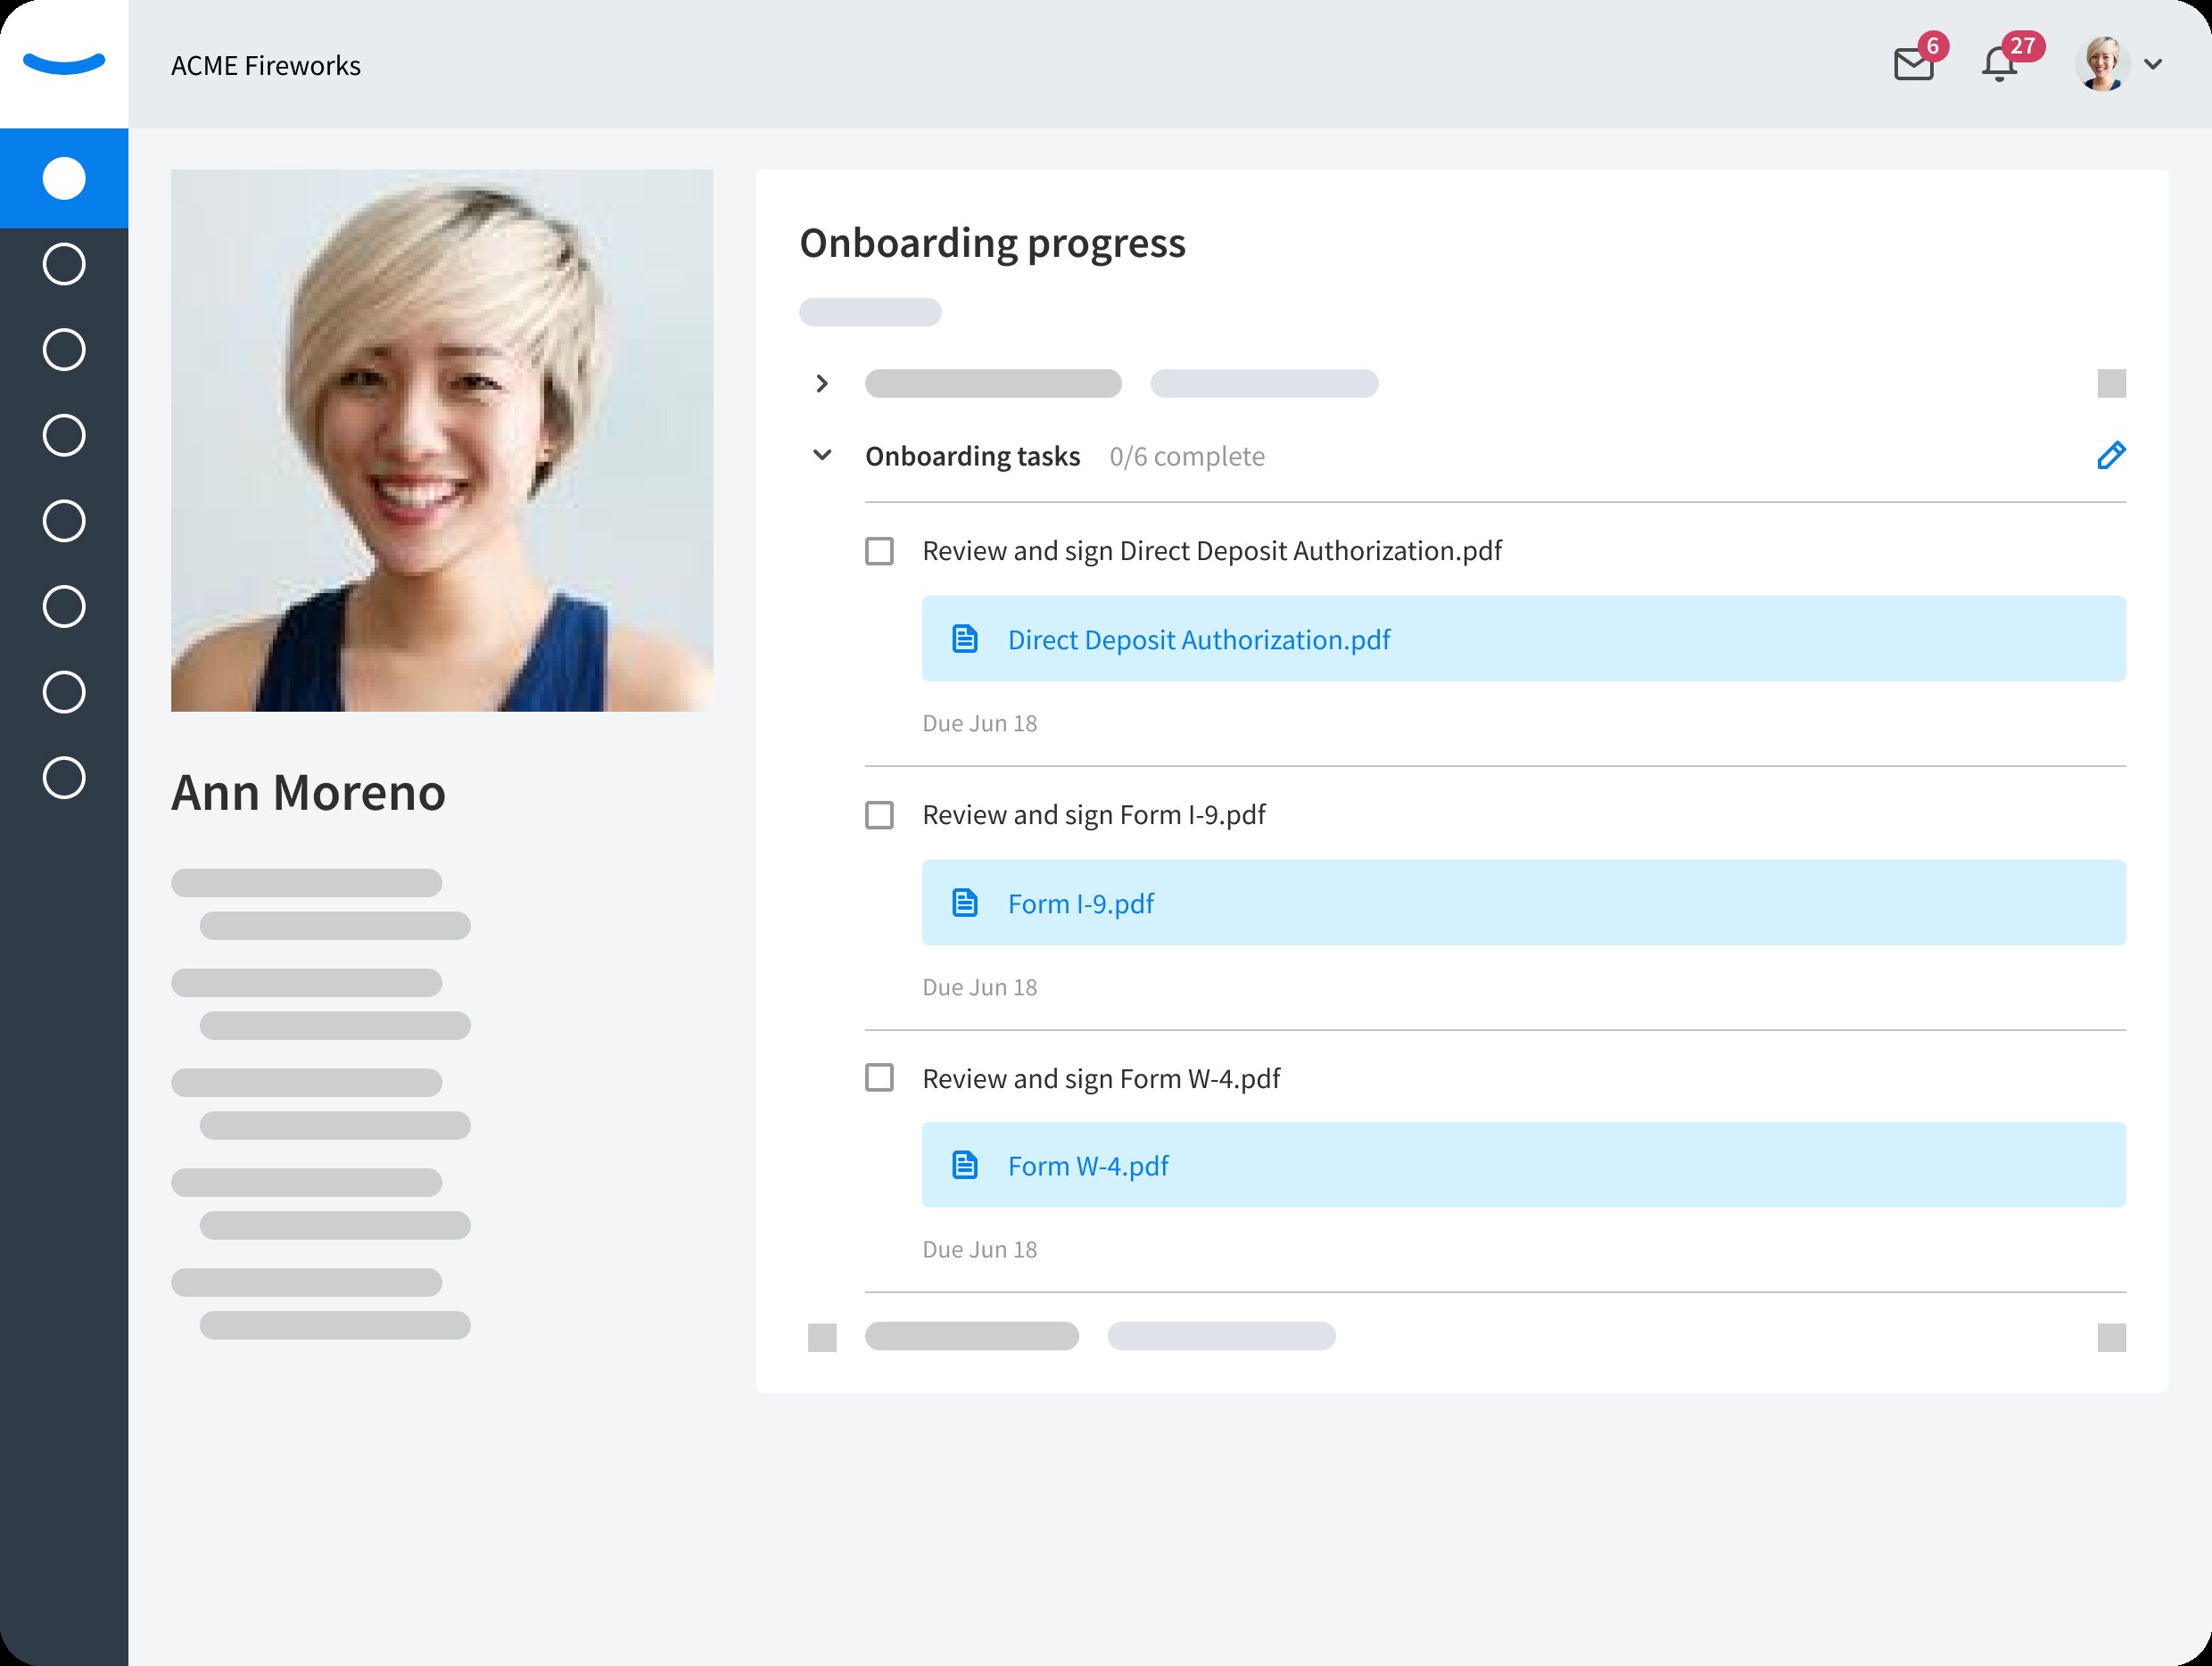Click the blue pencil edit icon
The height and width of the screenshot is (1666, 2212).
point(2111,456)
